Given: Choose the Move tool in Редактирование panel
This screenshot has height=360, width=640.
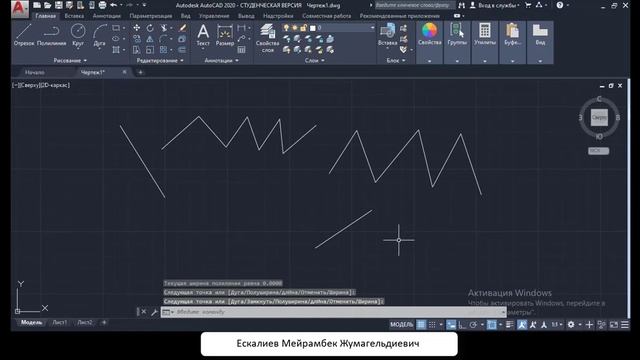Looking at the screenshot, I should tap(136, 28).
